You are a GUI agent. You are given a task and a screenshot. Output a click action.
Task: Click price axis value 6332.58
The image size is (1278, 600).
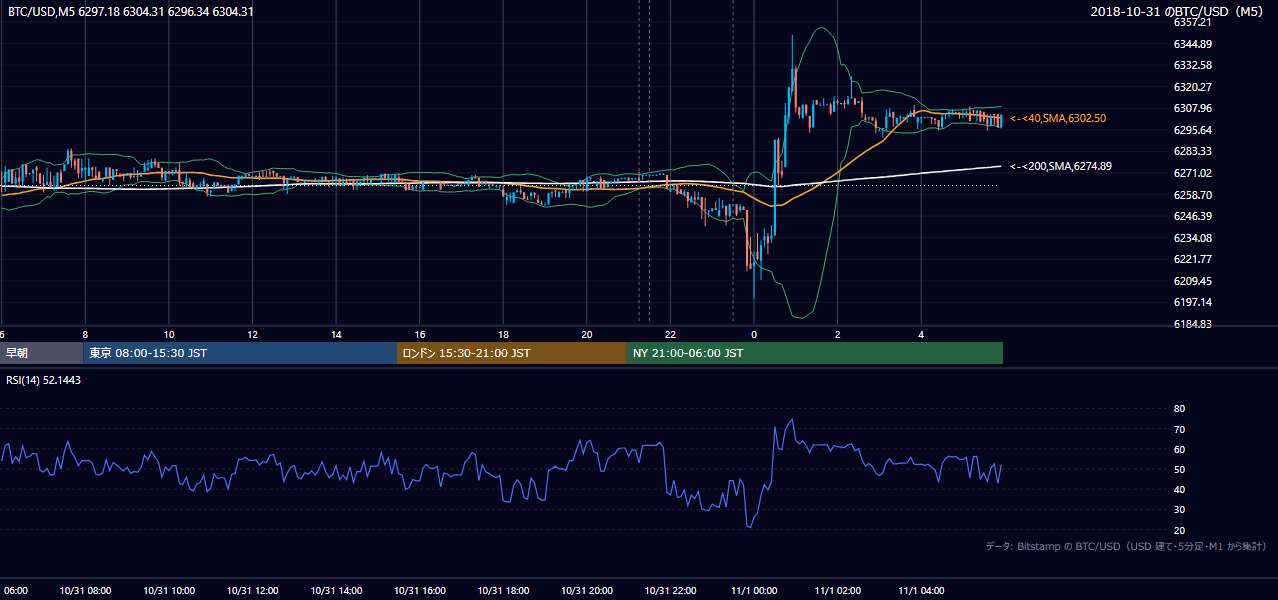[x=1193, y=65]
